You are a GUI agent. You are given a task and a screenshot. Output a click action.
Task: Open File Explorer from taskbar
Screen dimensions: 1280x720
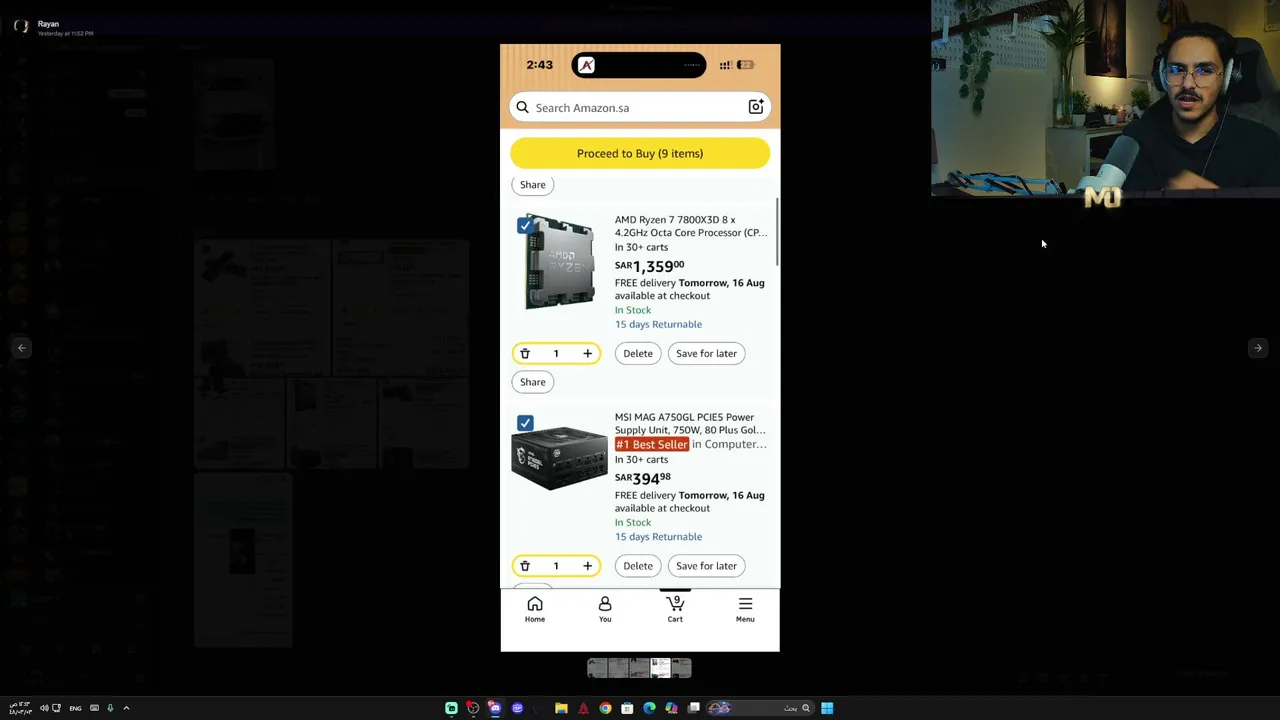point(561,708)
